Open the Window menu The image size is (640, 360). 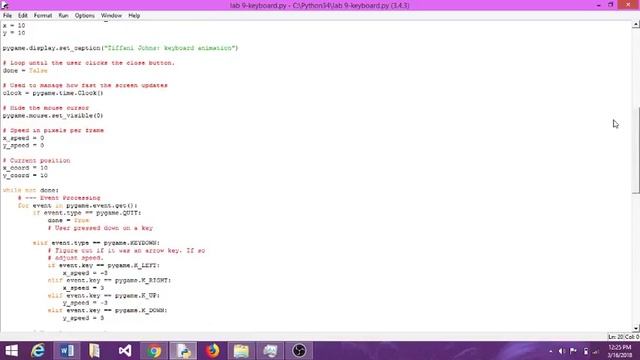tap(111, 16)
